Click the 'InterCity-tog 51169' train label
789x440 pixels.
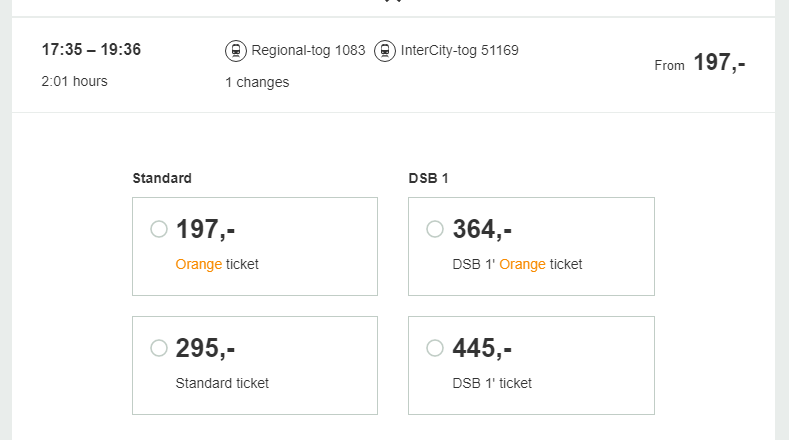pyautogui.click(x=459, y=50)
